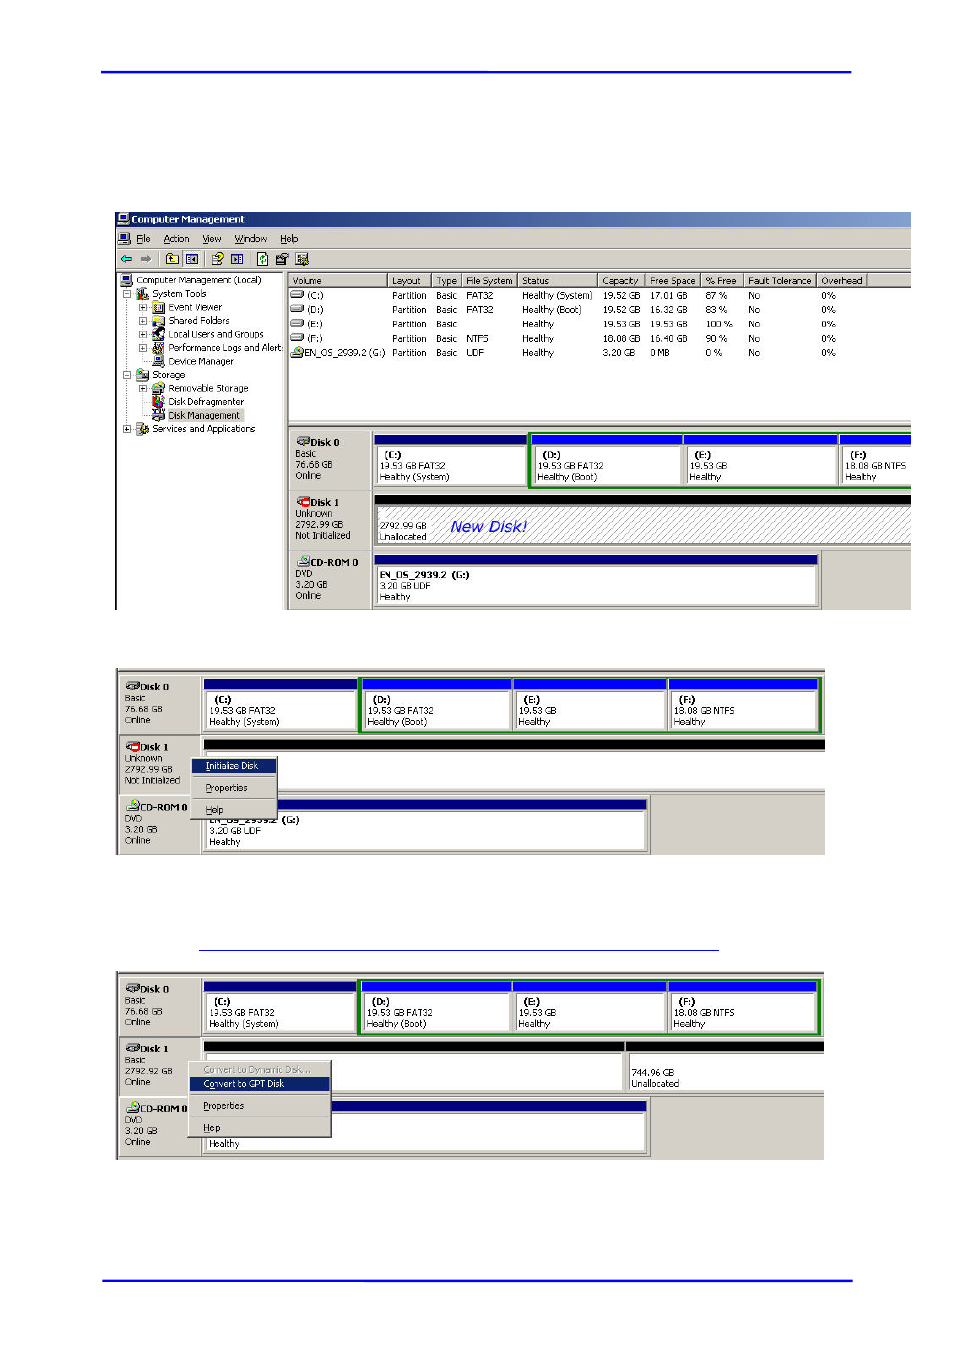The image size is (954, 1350).
Task: Open the View menu
Action: tap(212, 239)
